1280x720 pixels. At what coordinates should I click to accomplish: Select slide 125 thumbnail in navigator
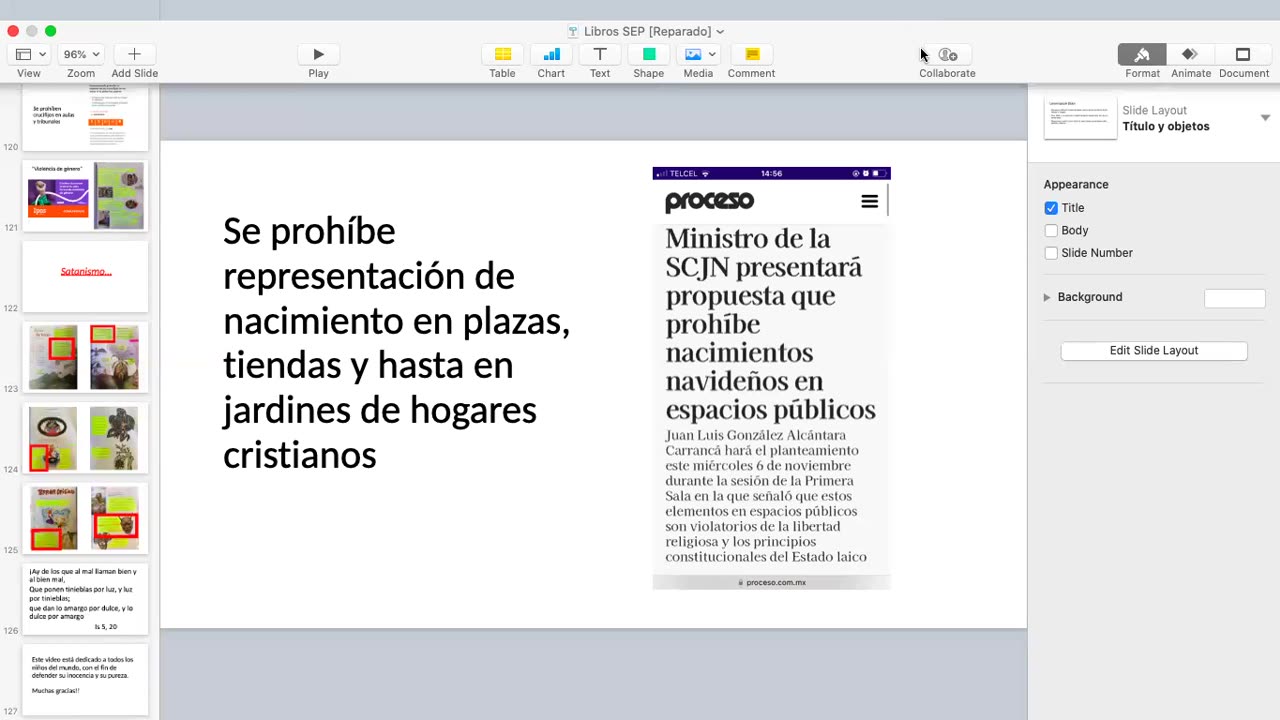click(x=85, y=518)
